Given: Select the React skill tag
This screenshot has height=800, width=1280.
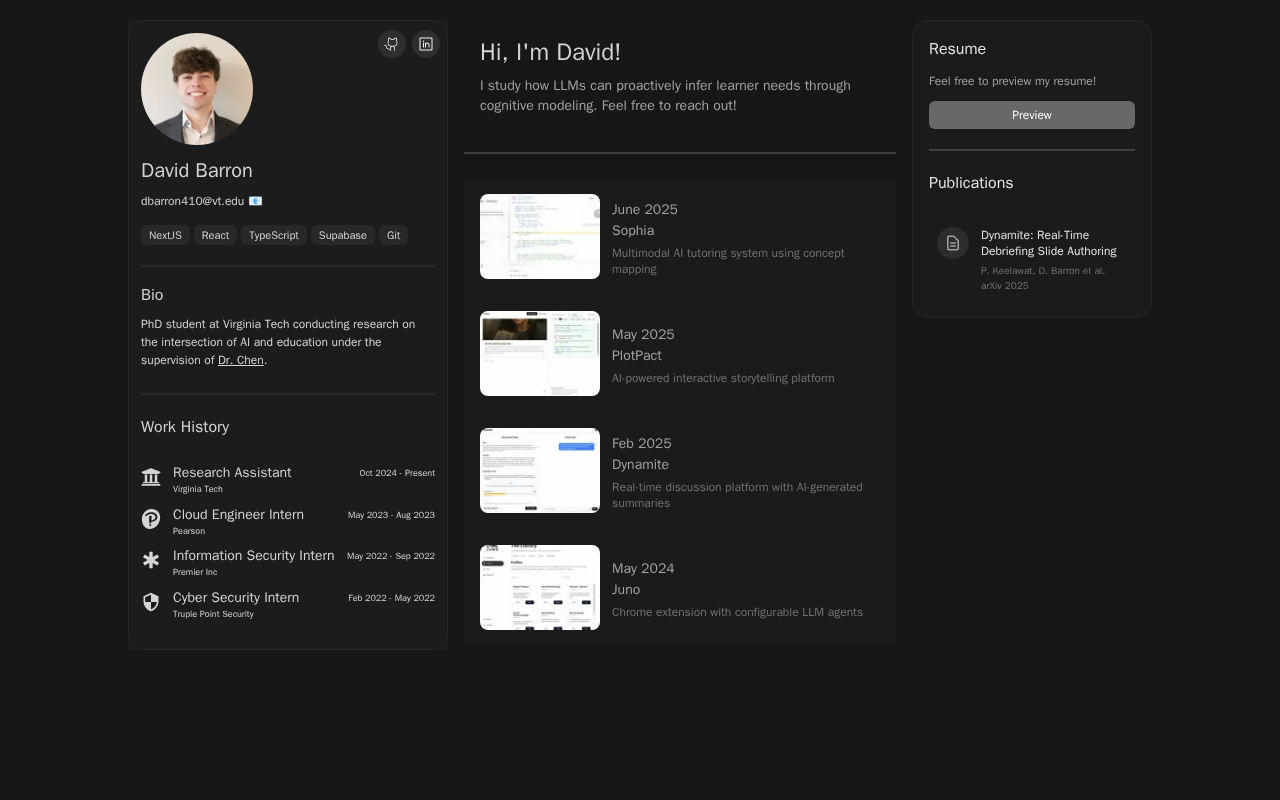Looking at the screenshot, I should click(215, 235).
